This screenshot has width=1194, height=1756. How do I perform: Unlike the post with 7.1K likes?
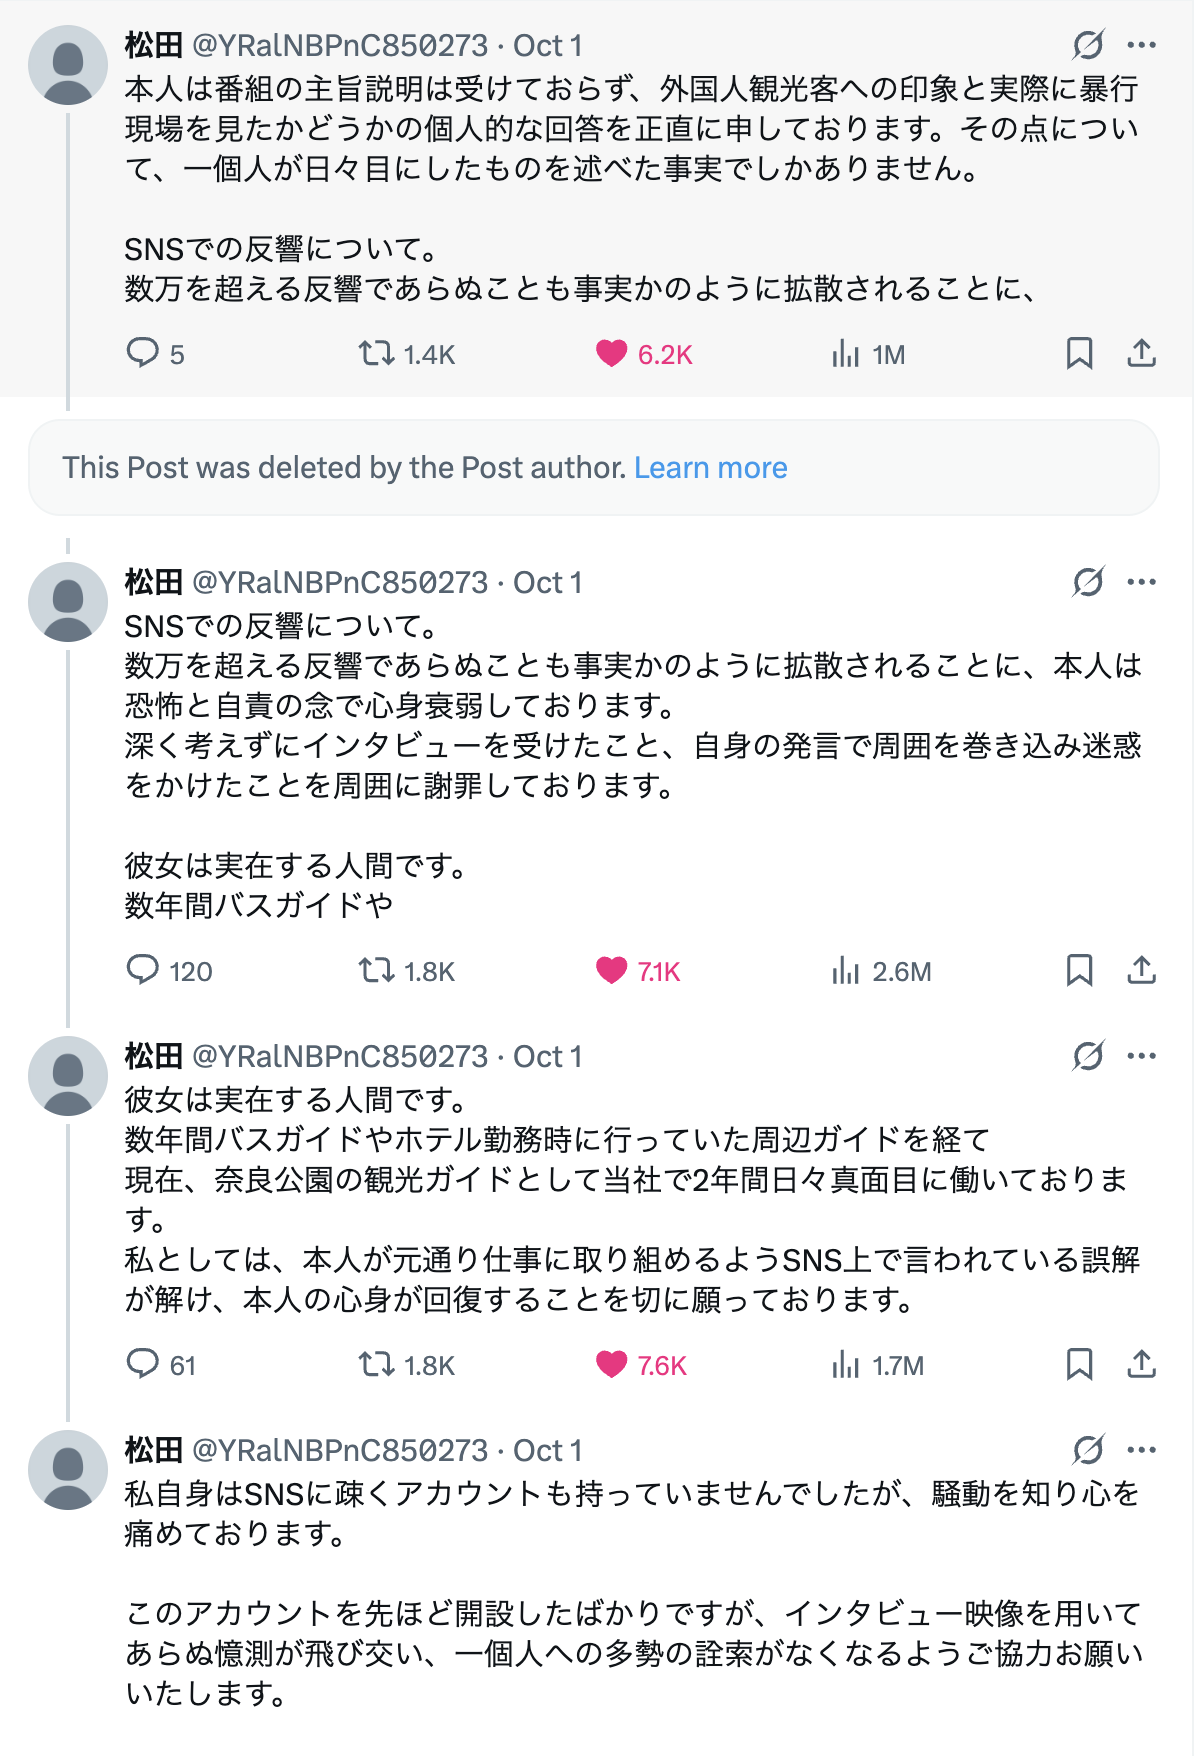click(611, 970)
